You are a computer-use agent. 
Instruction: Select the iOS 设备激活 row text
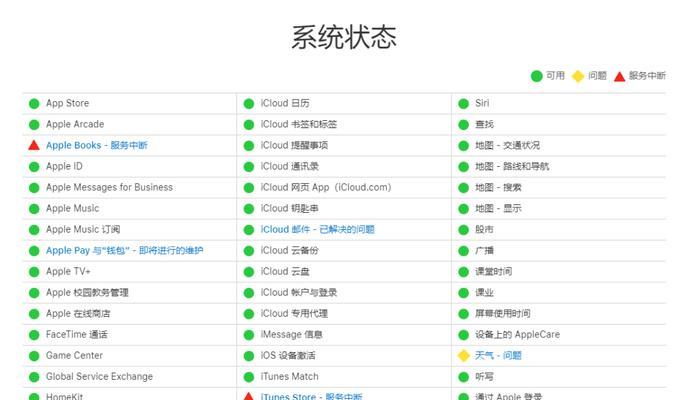coord(288,356)
